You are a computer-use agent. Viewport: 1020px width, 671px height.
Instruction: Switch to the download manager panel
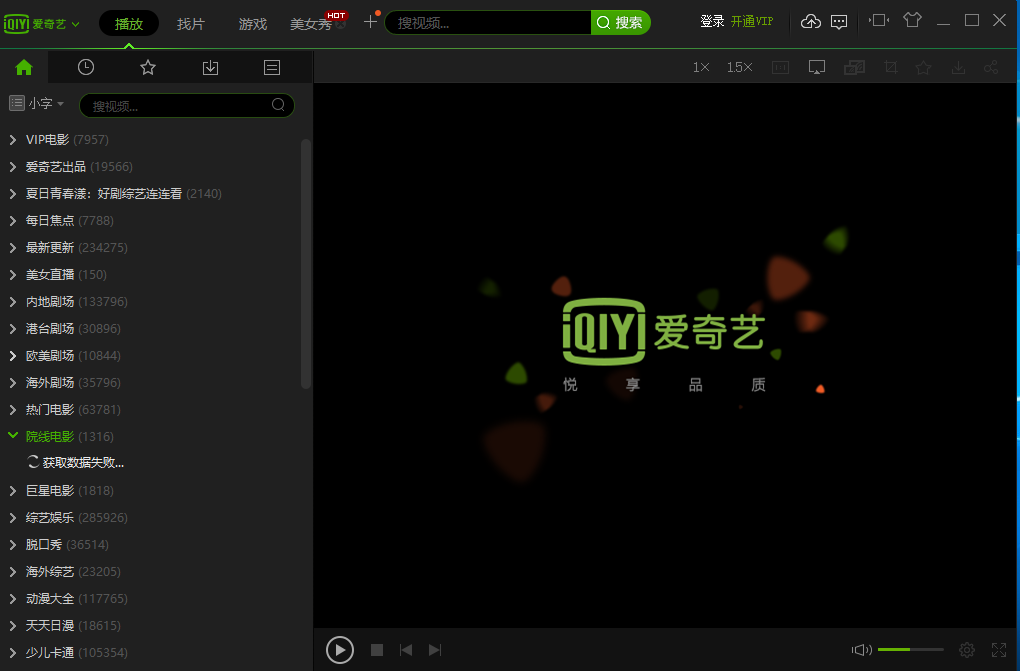[x=210, y=67]
